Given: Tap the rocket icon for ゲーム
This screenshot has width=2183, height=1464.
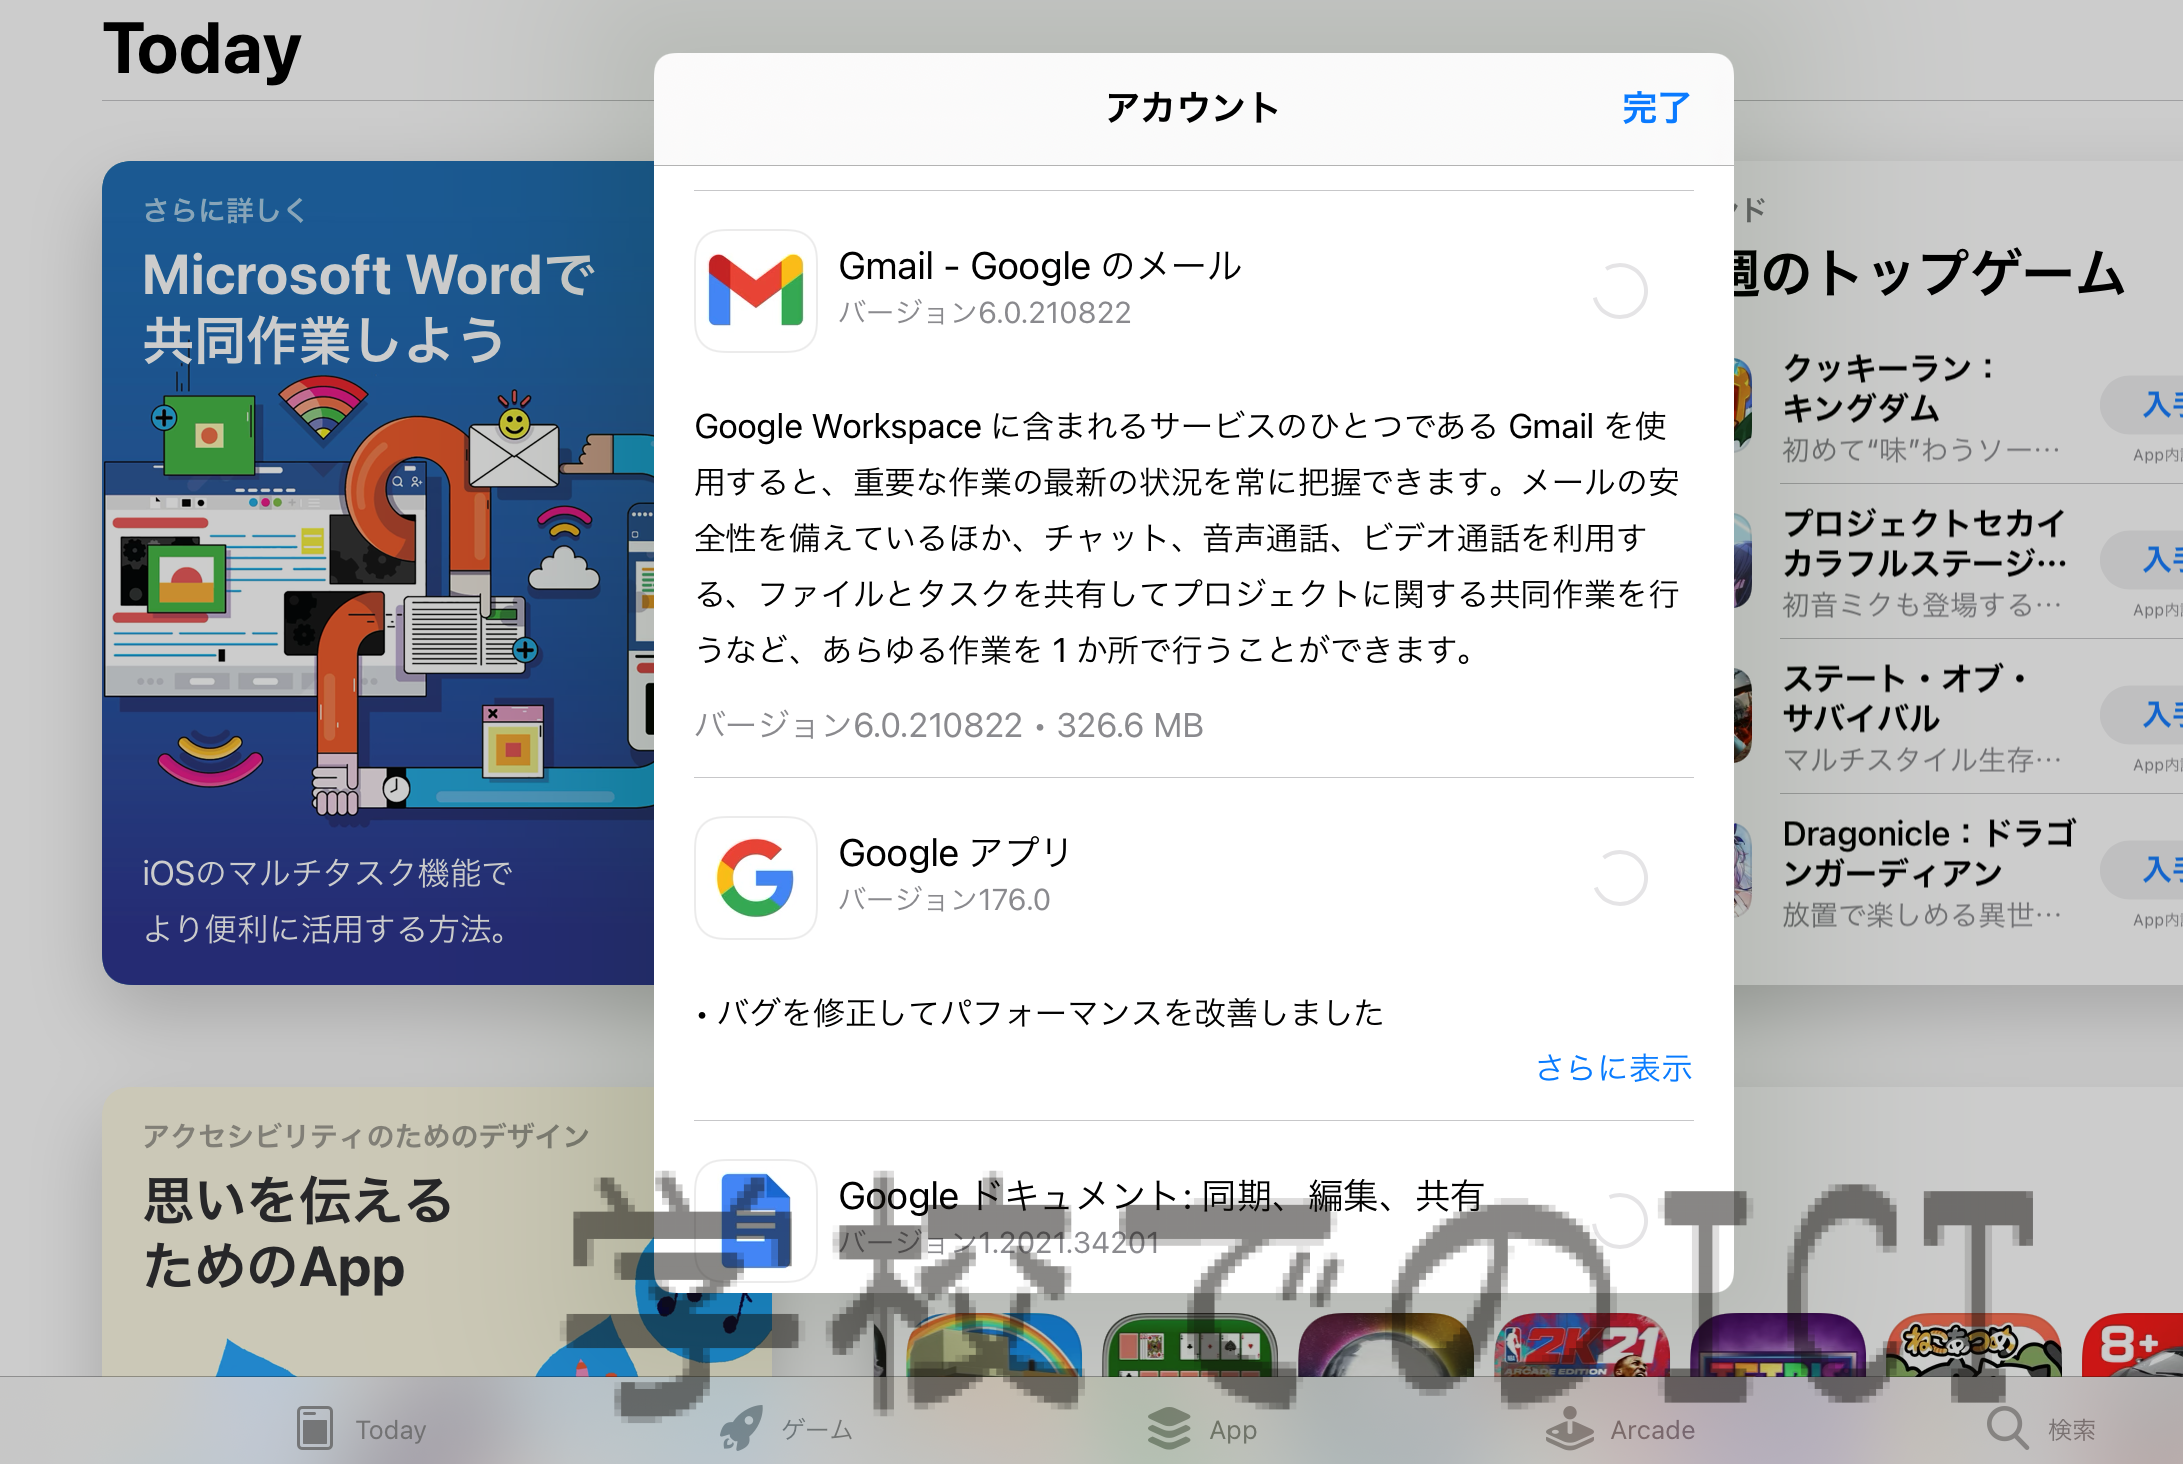Looking at the screenshot, I should pos(741,1428).
